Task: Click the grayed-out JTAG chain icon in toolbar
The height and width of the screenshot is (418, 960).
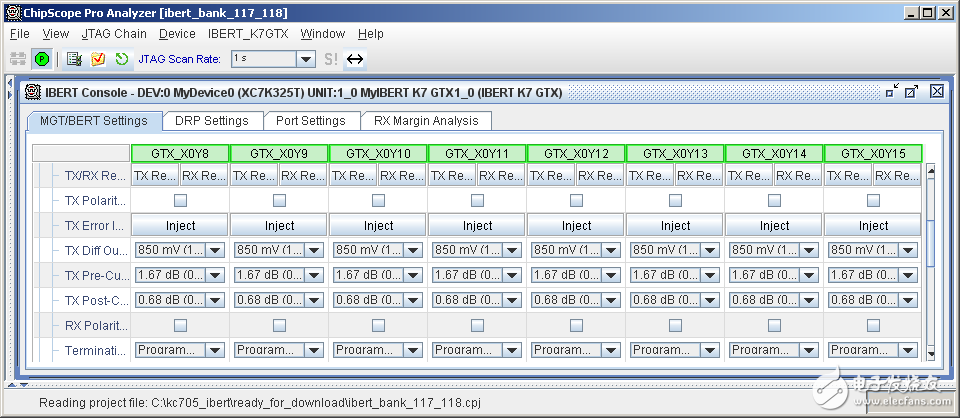Action: 17,59
